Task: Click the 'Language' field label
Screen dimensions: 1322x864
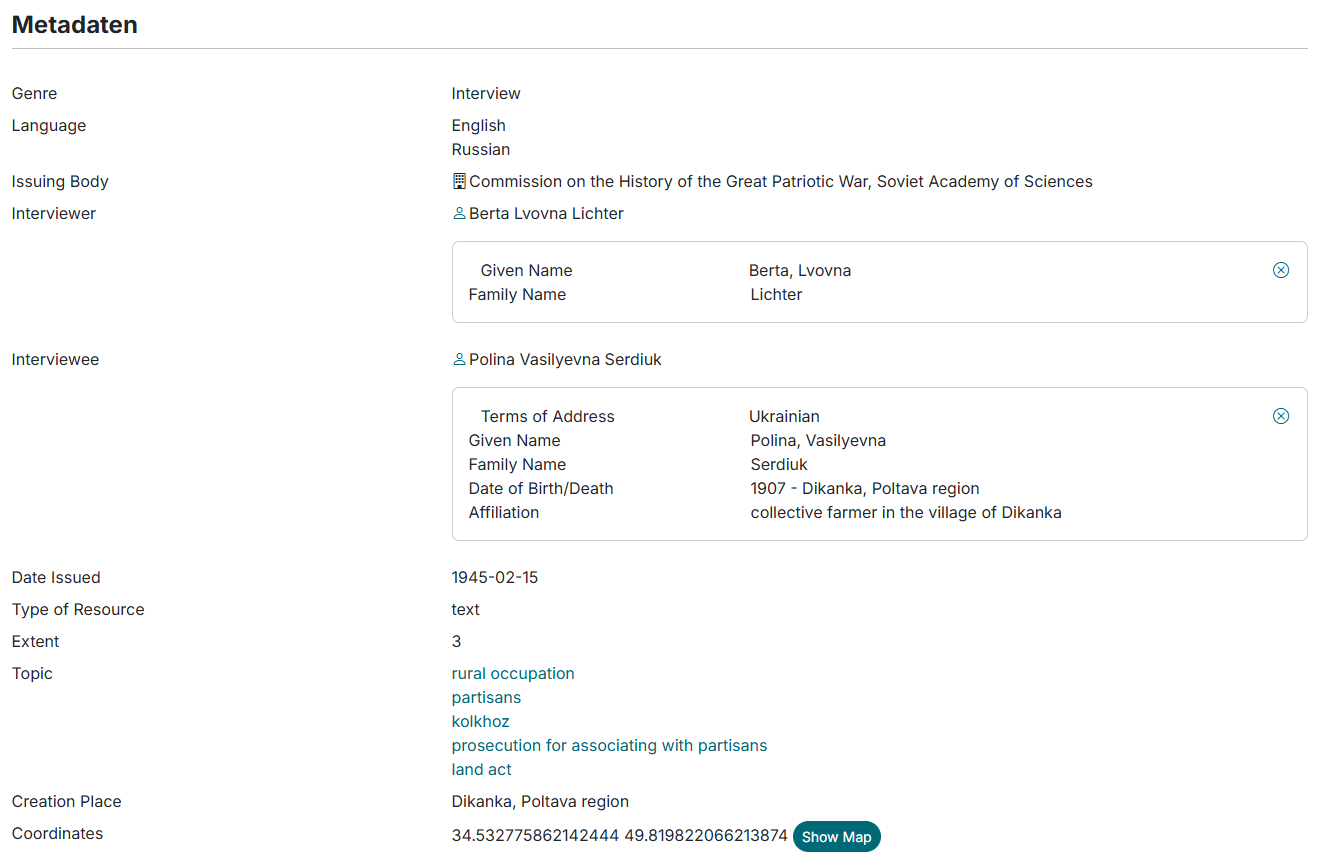Action: (49, 125)
